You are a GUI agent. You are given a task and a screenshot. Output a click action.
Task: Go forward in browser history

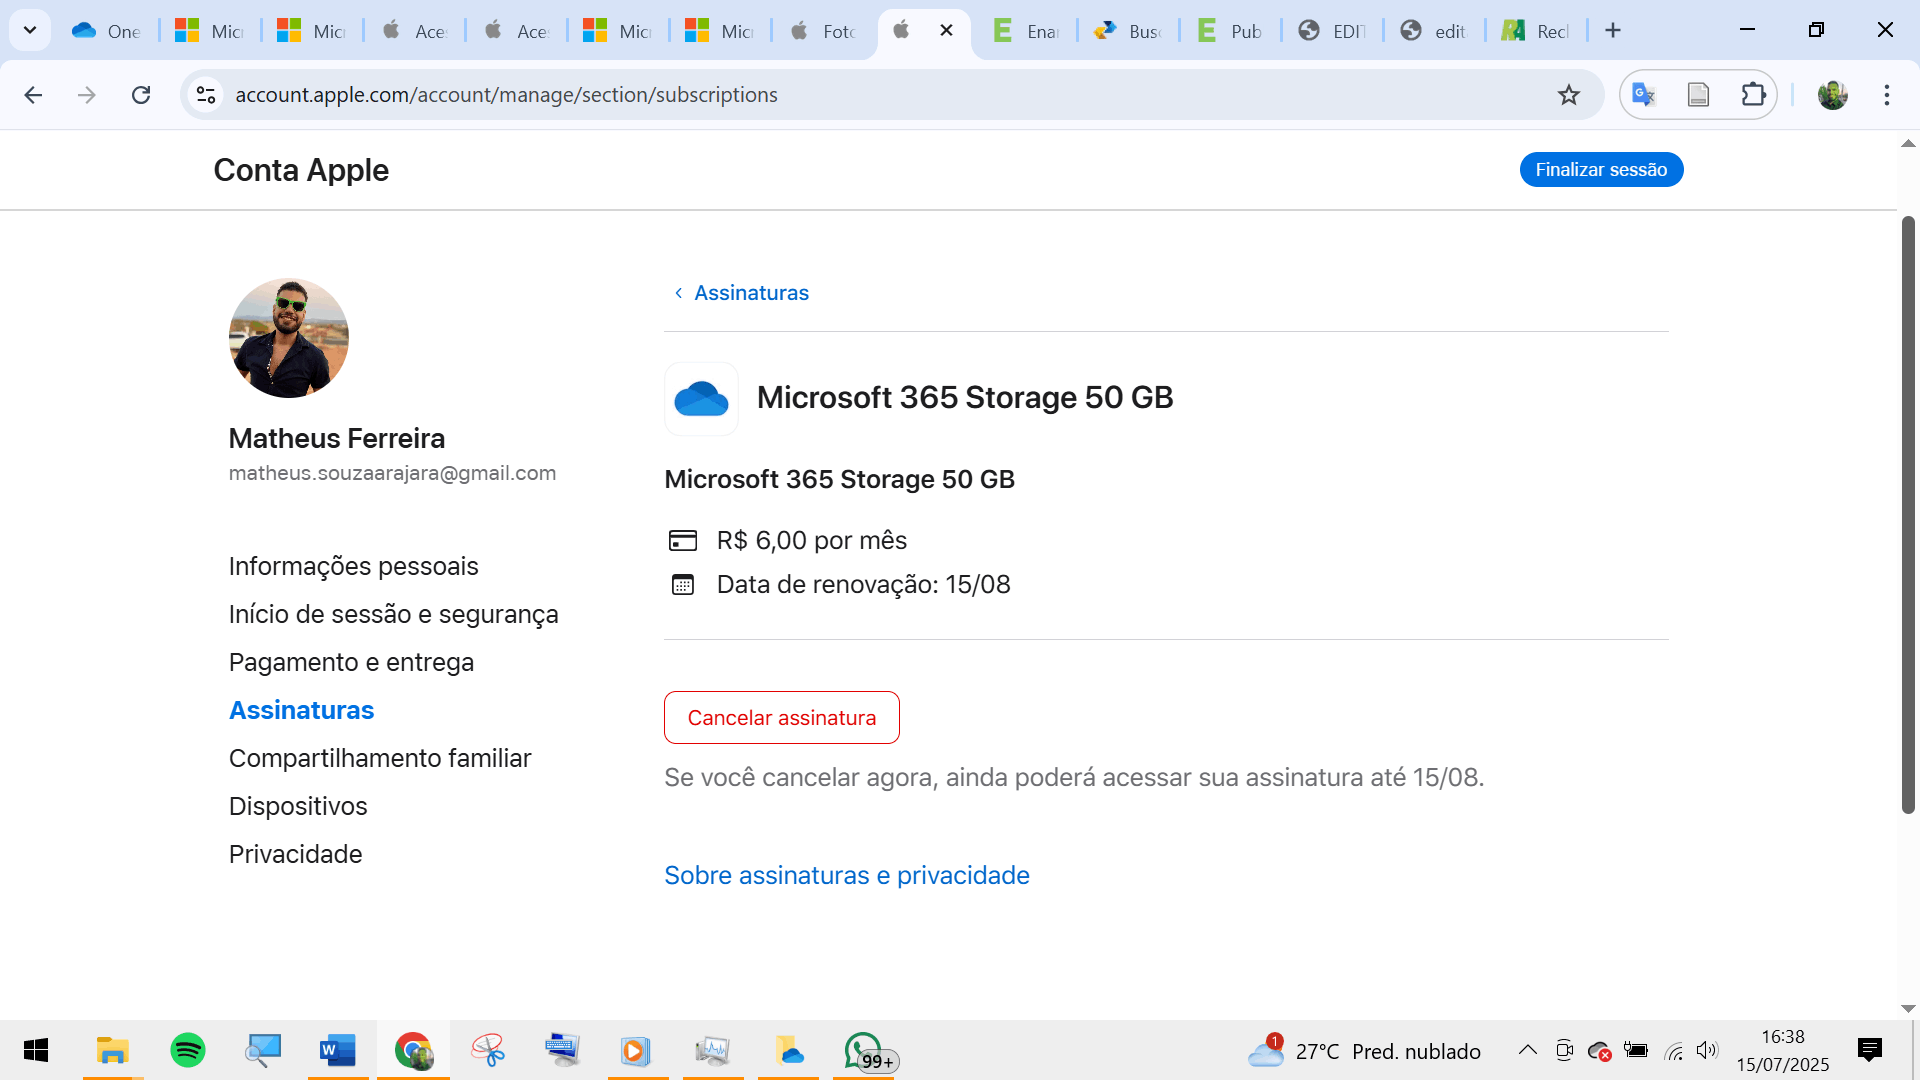[87, 95]
